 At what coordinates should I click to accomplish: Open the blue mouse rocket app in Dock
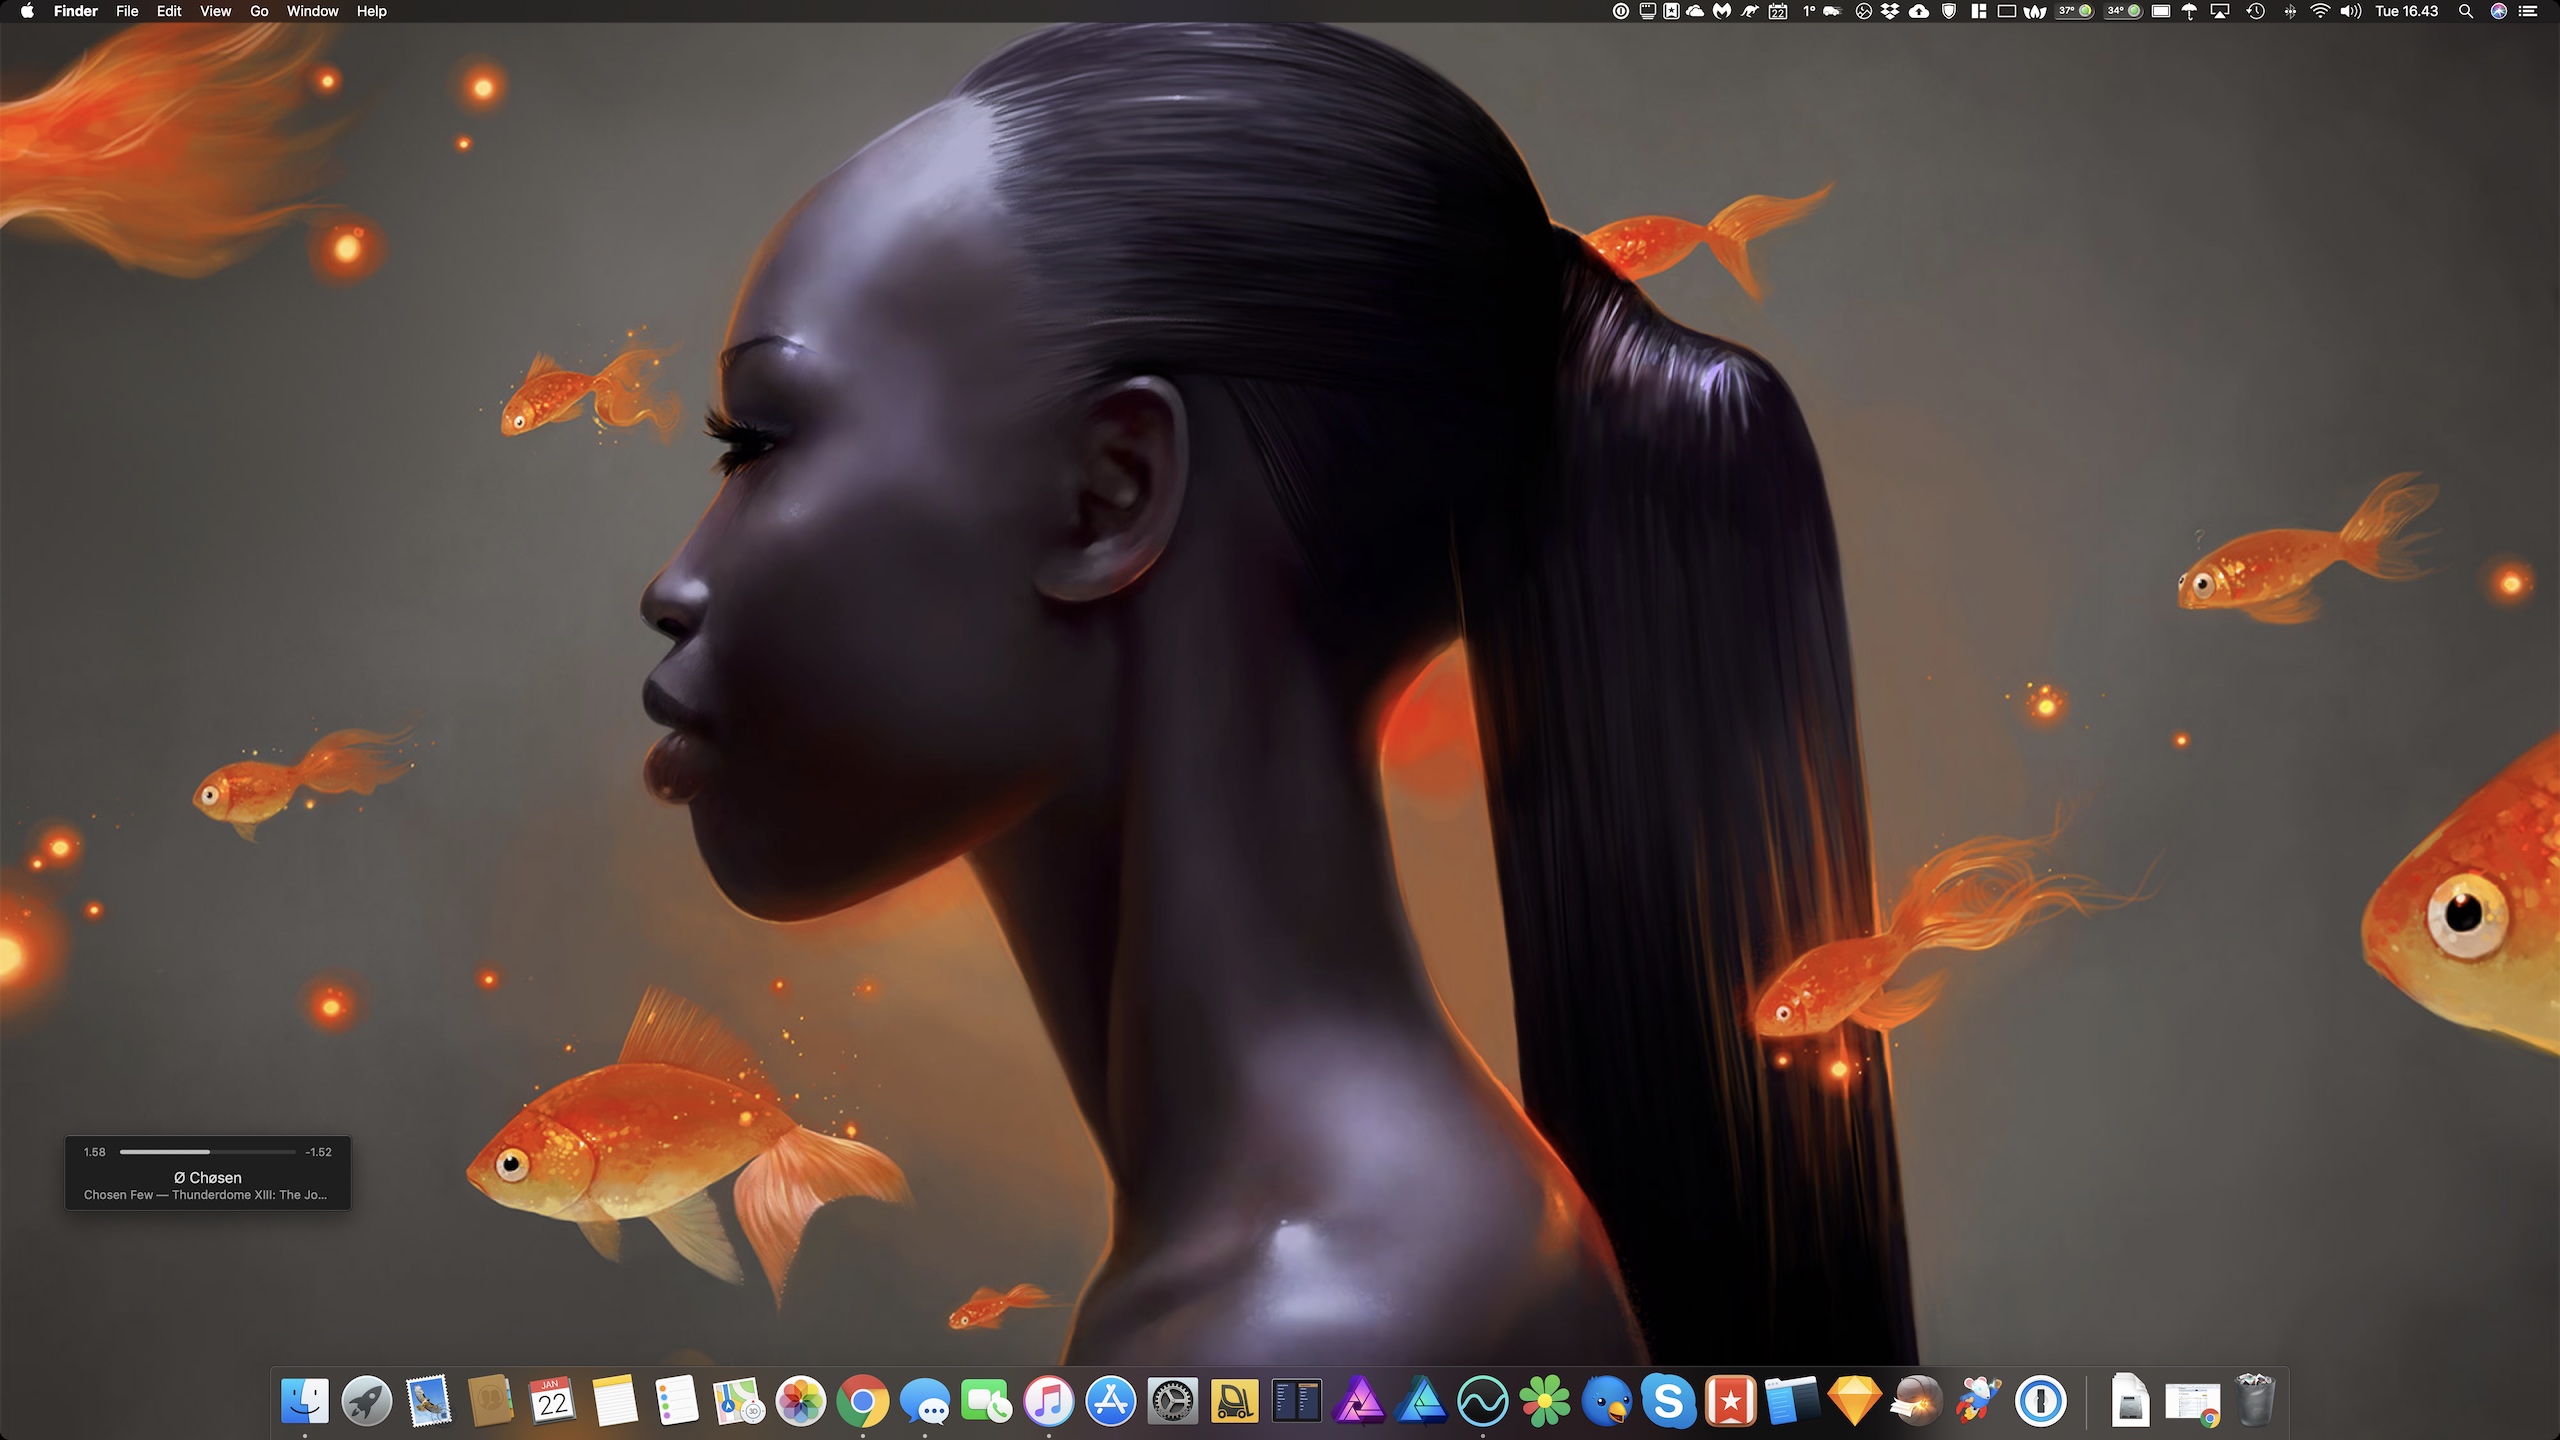coord(1979,1401)
